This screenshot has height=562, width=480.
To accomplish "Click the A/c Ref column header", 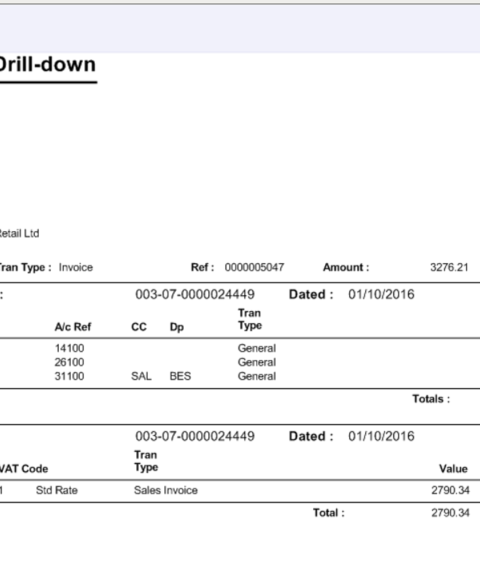I will pos(73,327).
